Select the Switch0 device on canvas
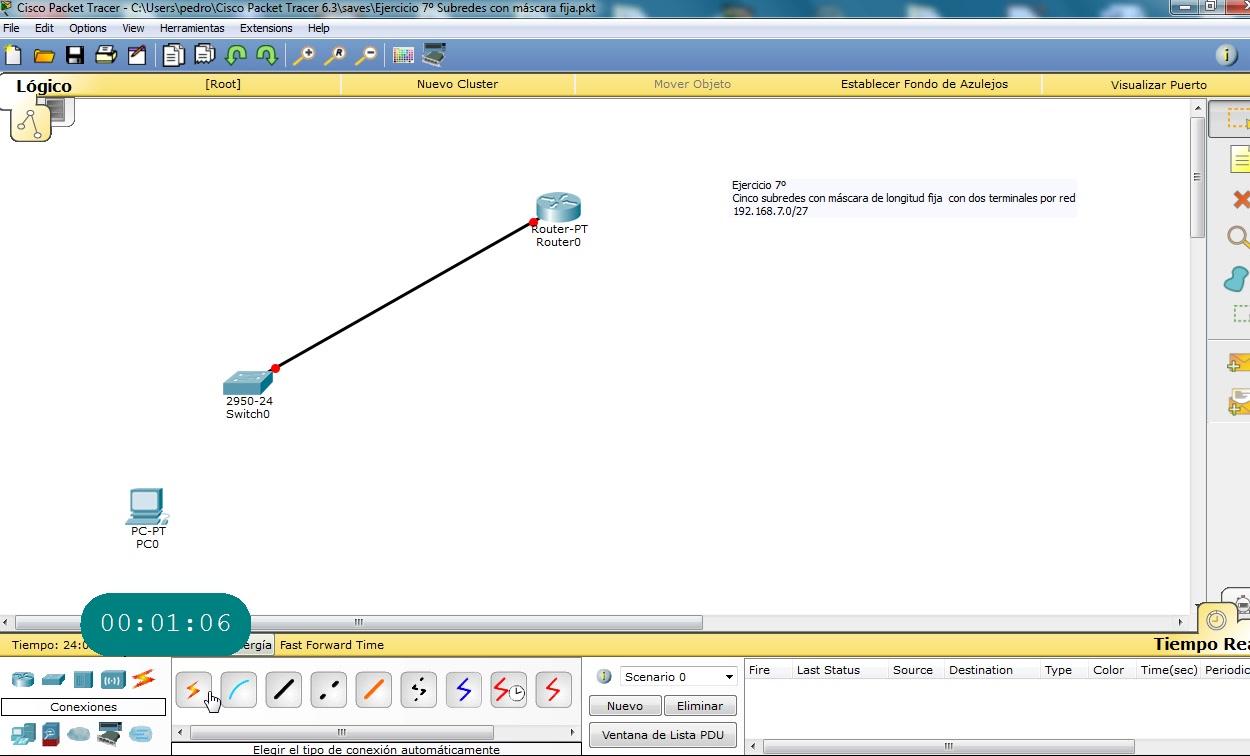 point(248,383)
